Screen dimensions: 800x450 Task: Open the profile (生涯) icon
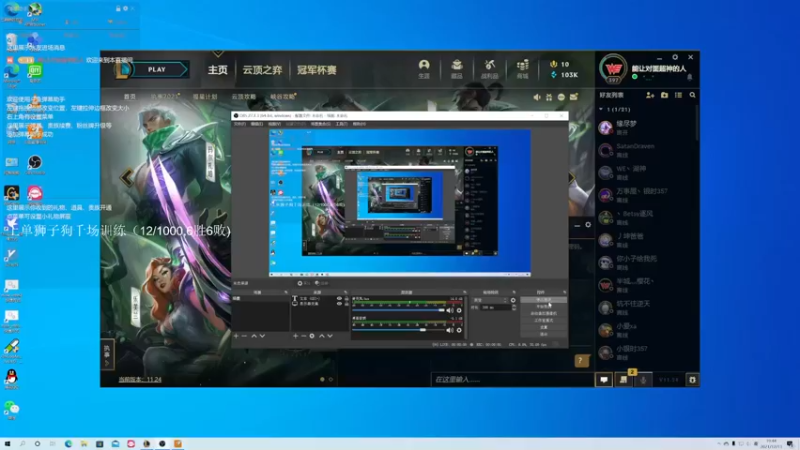(x=424, y=69)
